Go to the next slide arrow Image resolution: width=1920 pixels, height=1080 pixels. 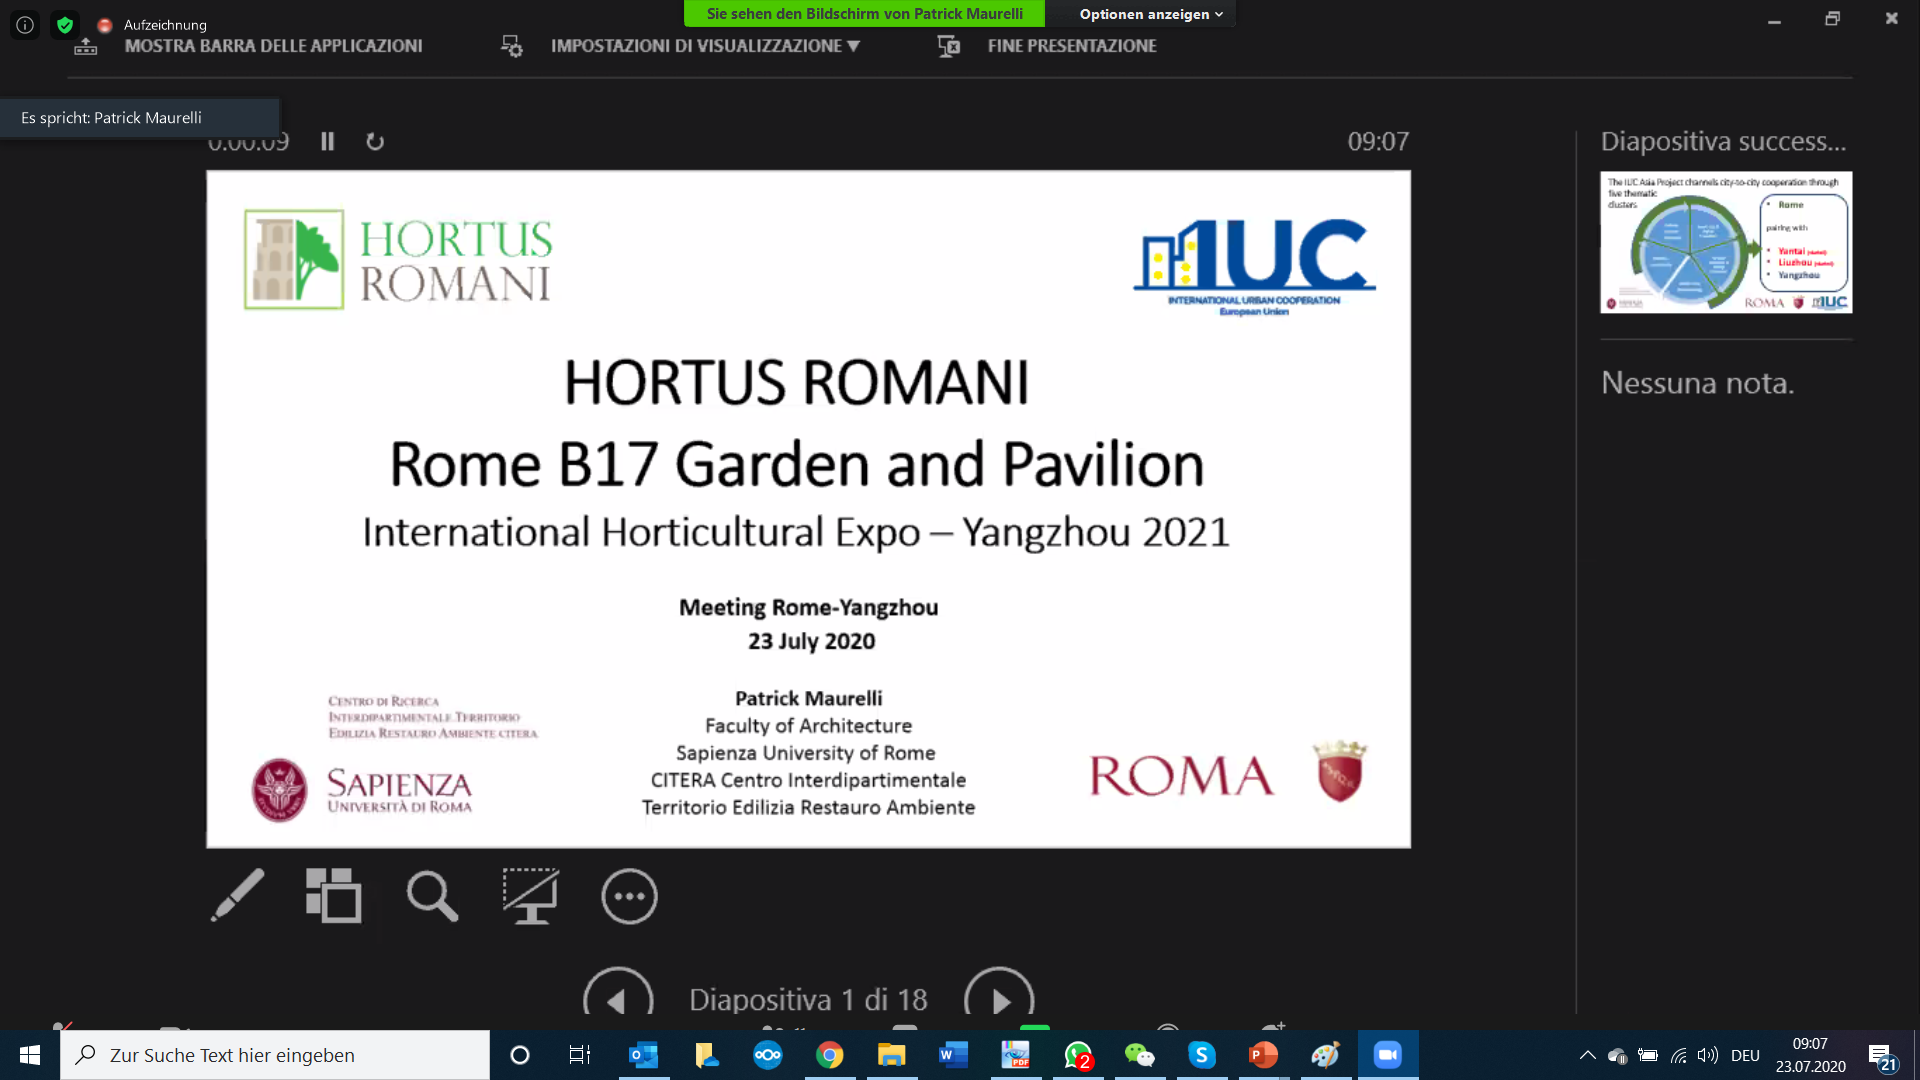tap(998, 999)
